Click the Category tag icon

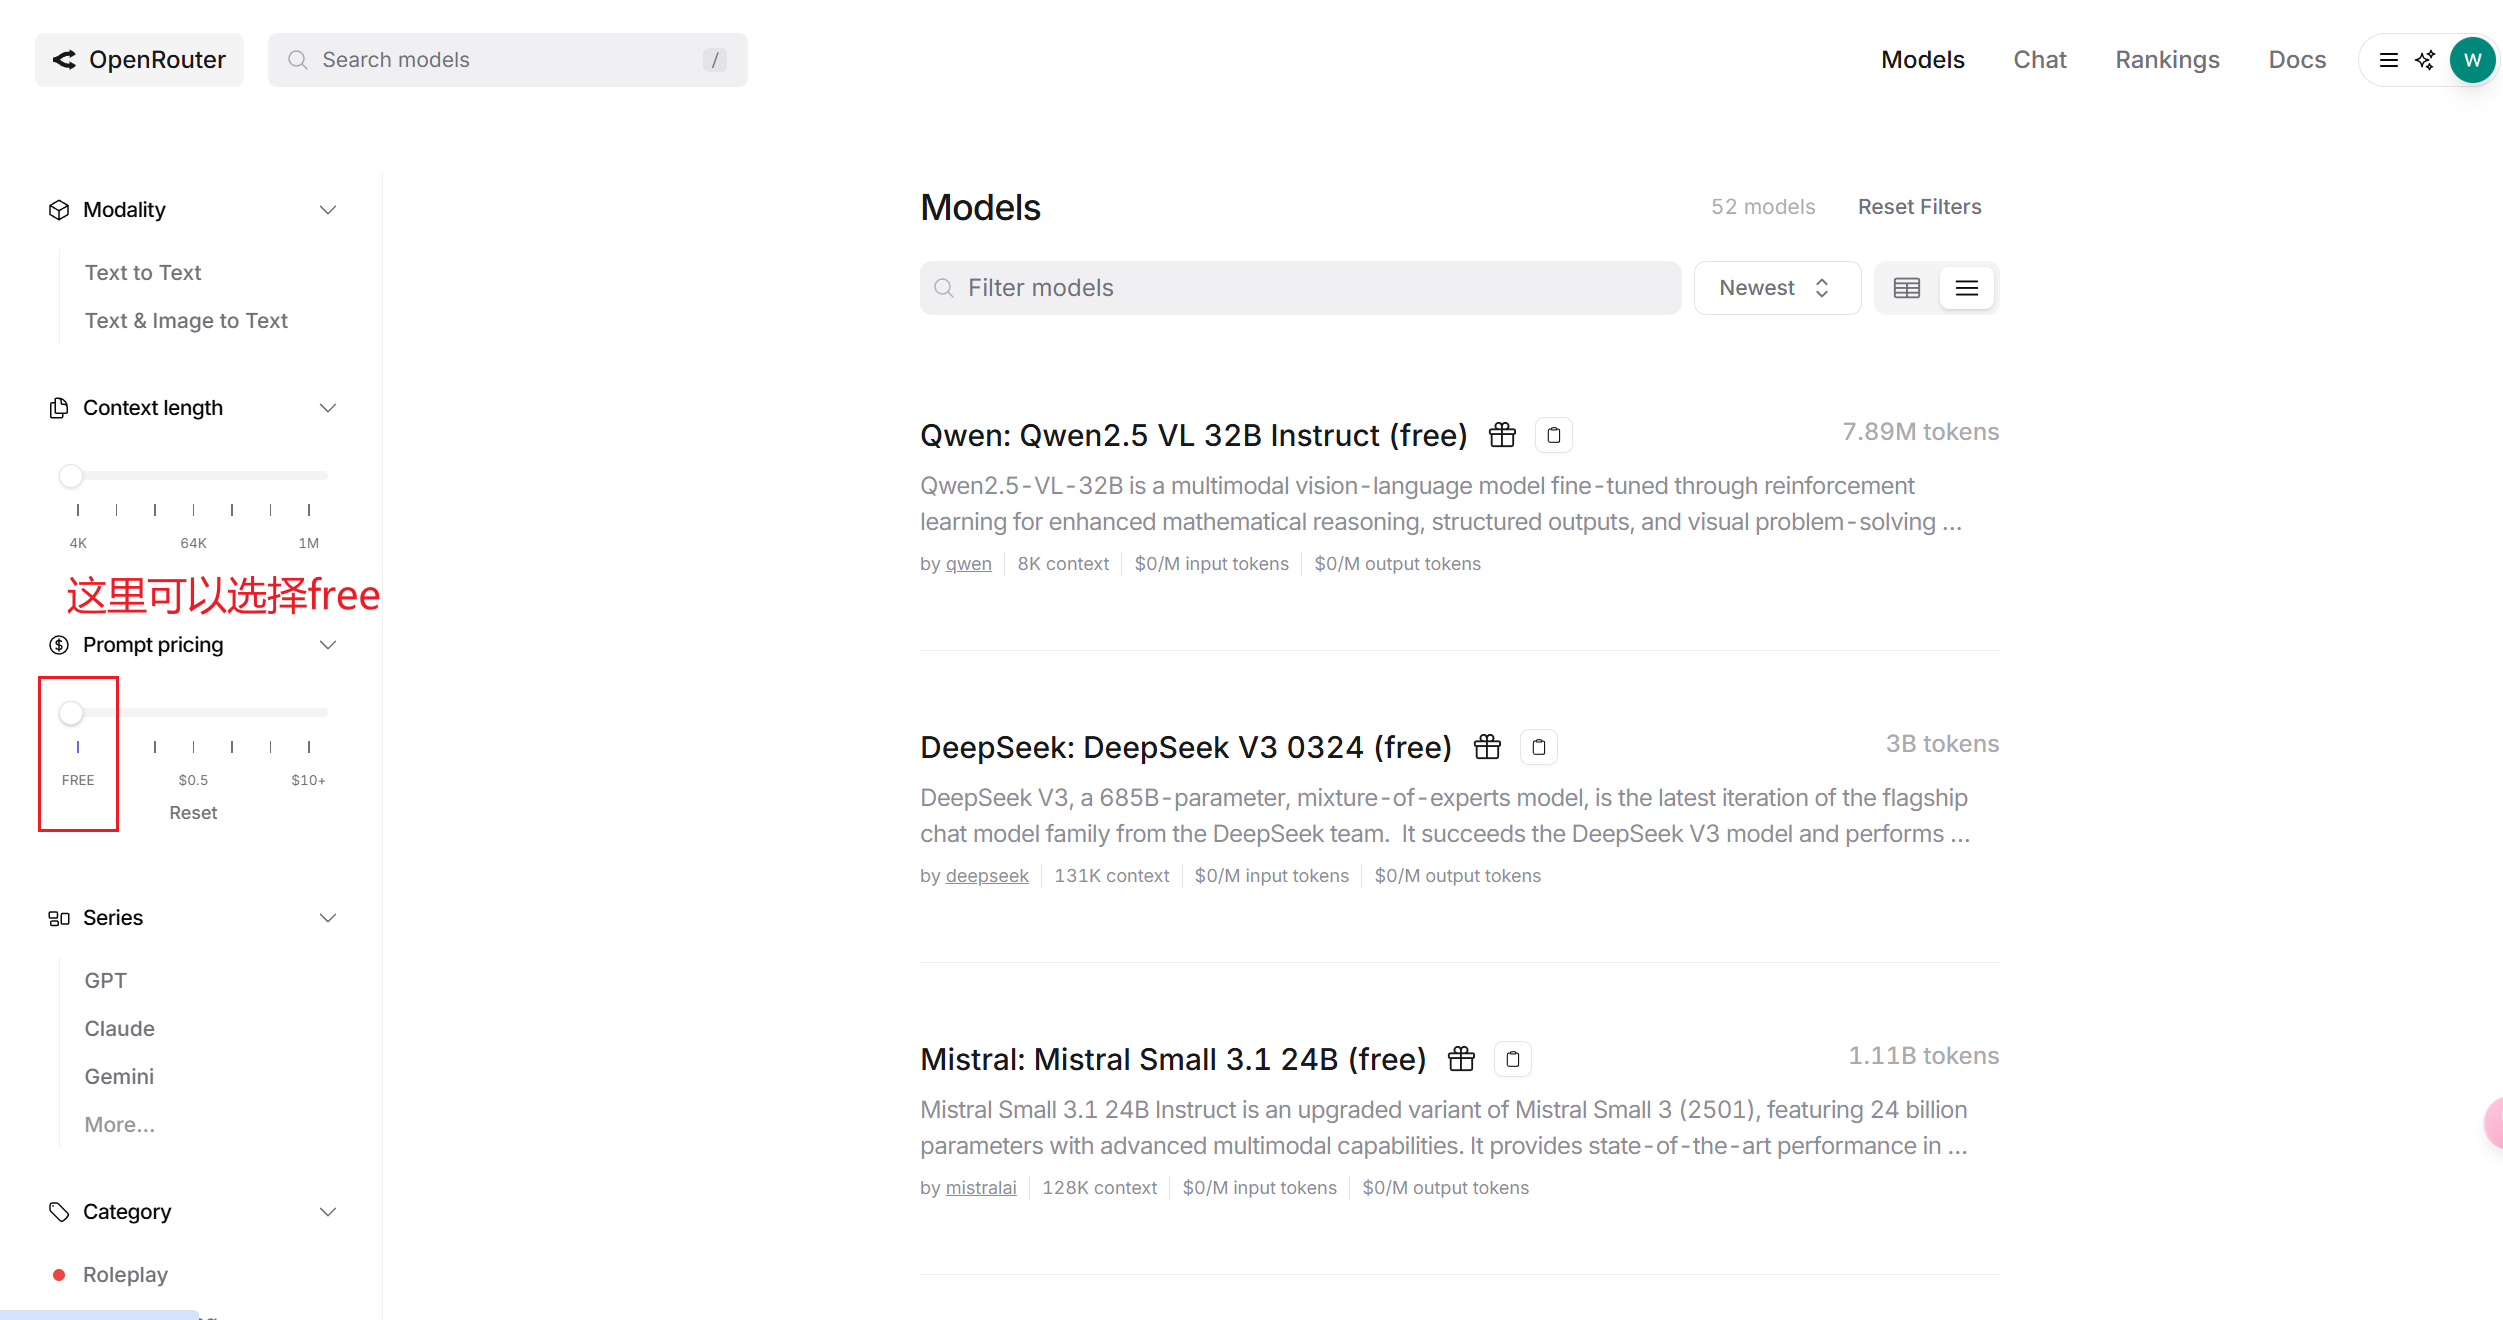tap(59, 1212)
